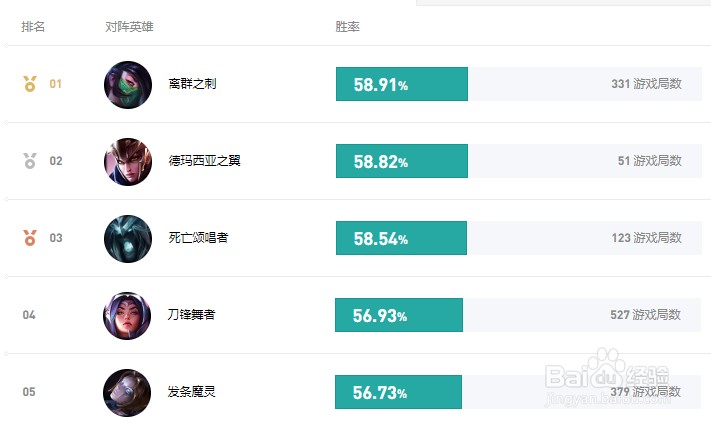Open the 刀锋舞者 hero name link
The image size is (711, 424).
pos(191,315)
